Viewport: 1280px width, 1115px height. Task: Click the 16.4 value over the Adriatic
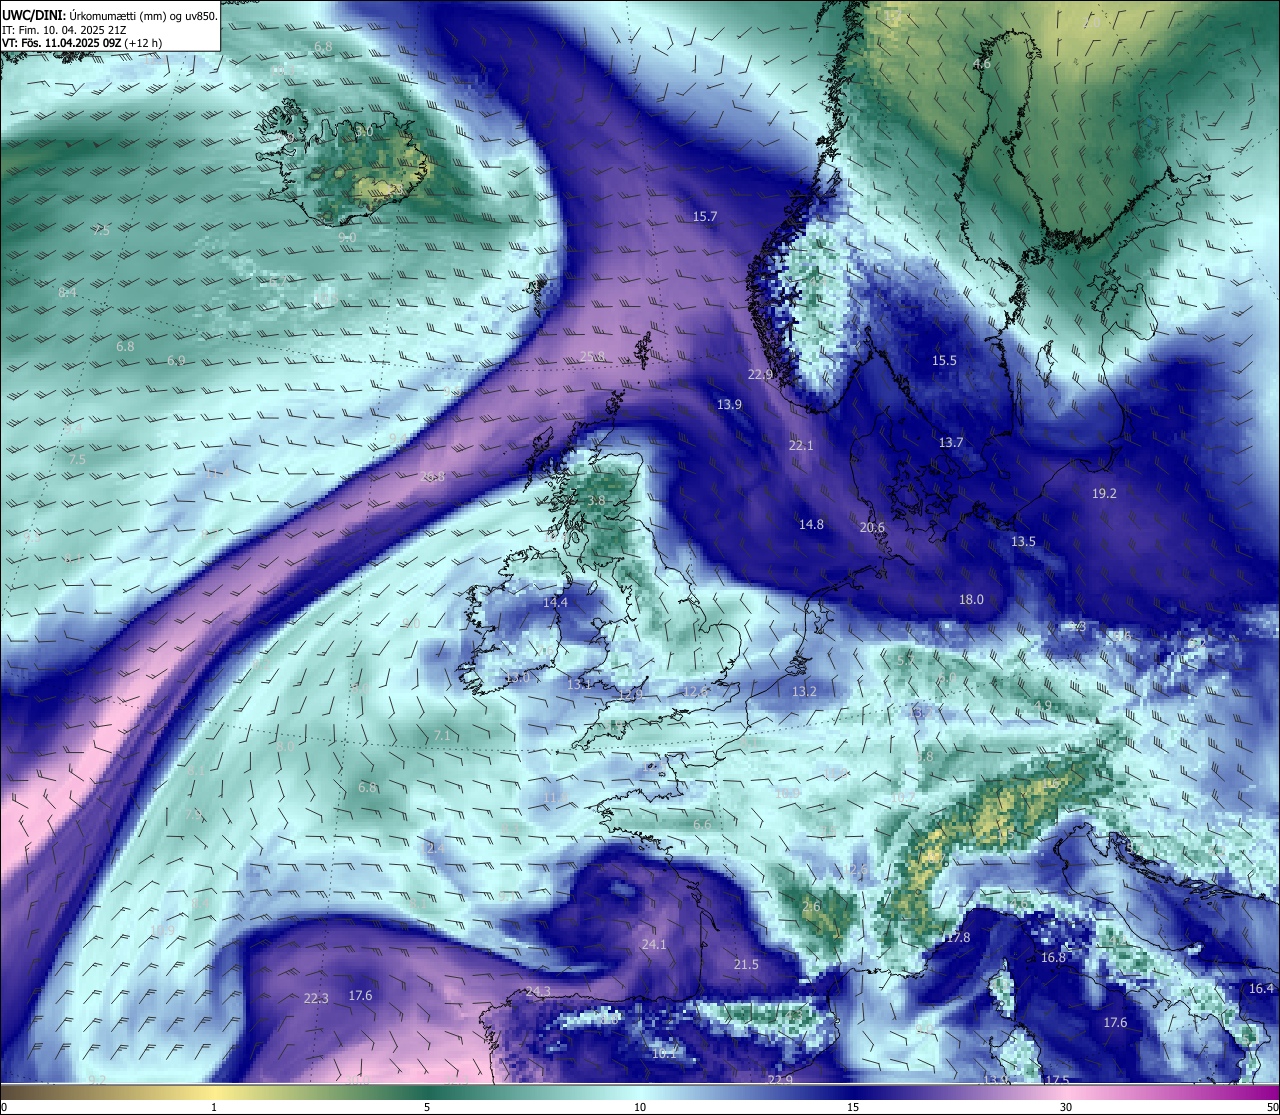(x=1261, y=988)
